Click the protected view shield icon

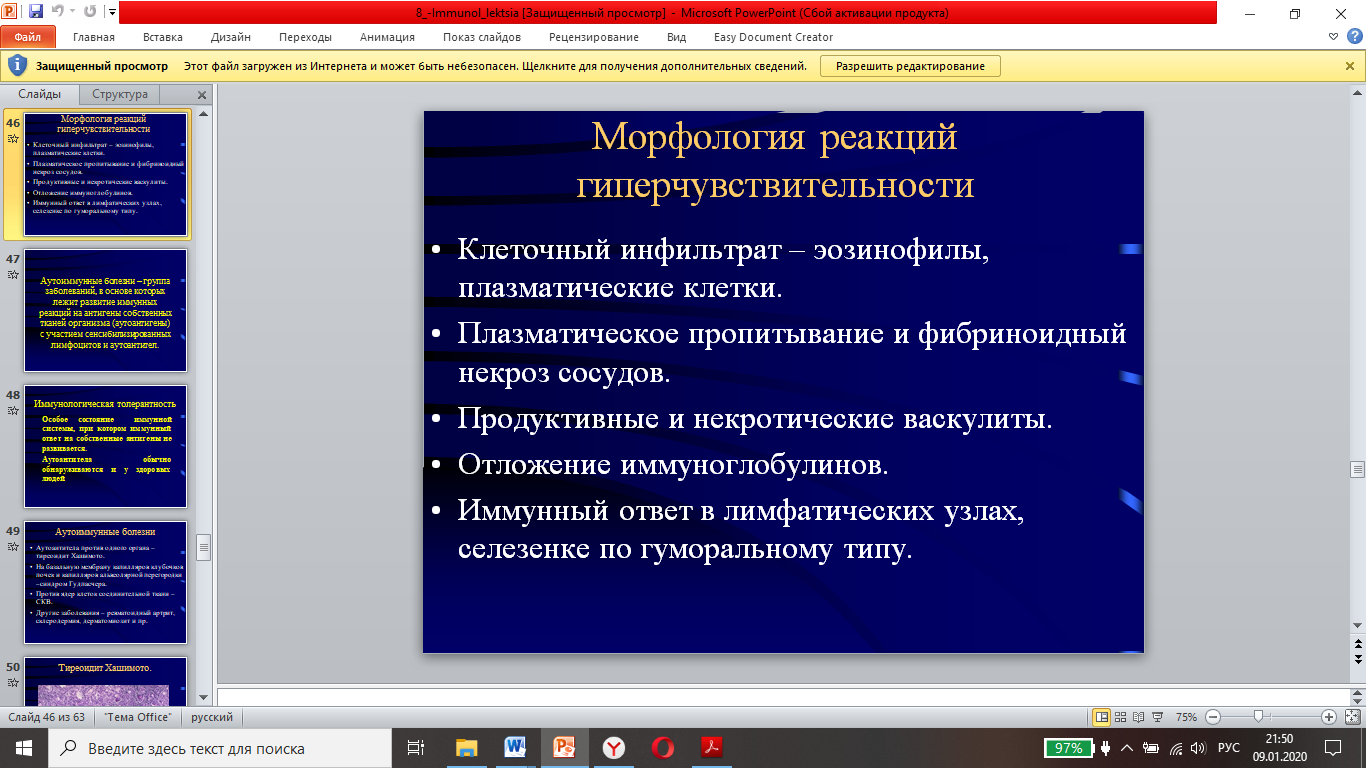(17, 66)
